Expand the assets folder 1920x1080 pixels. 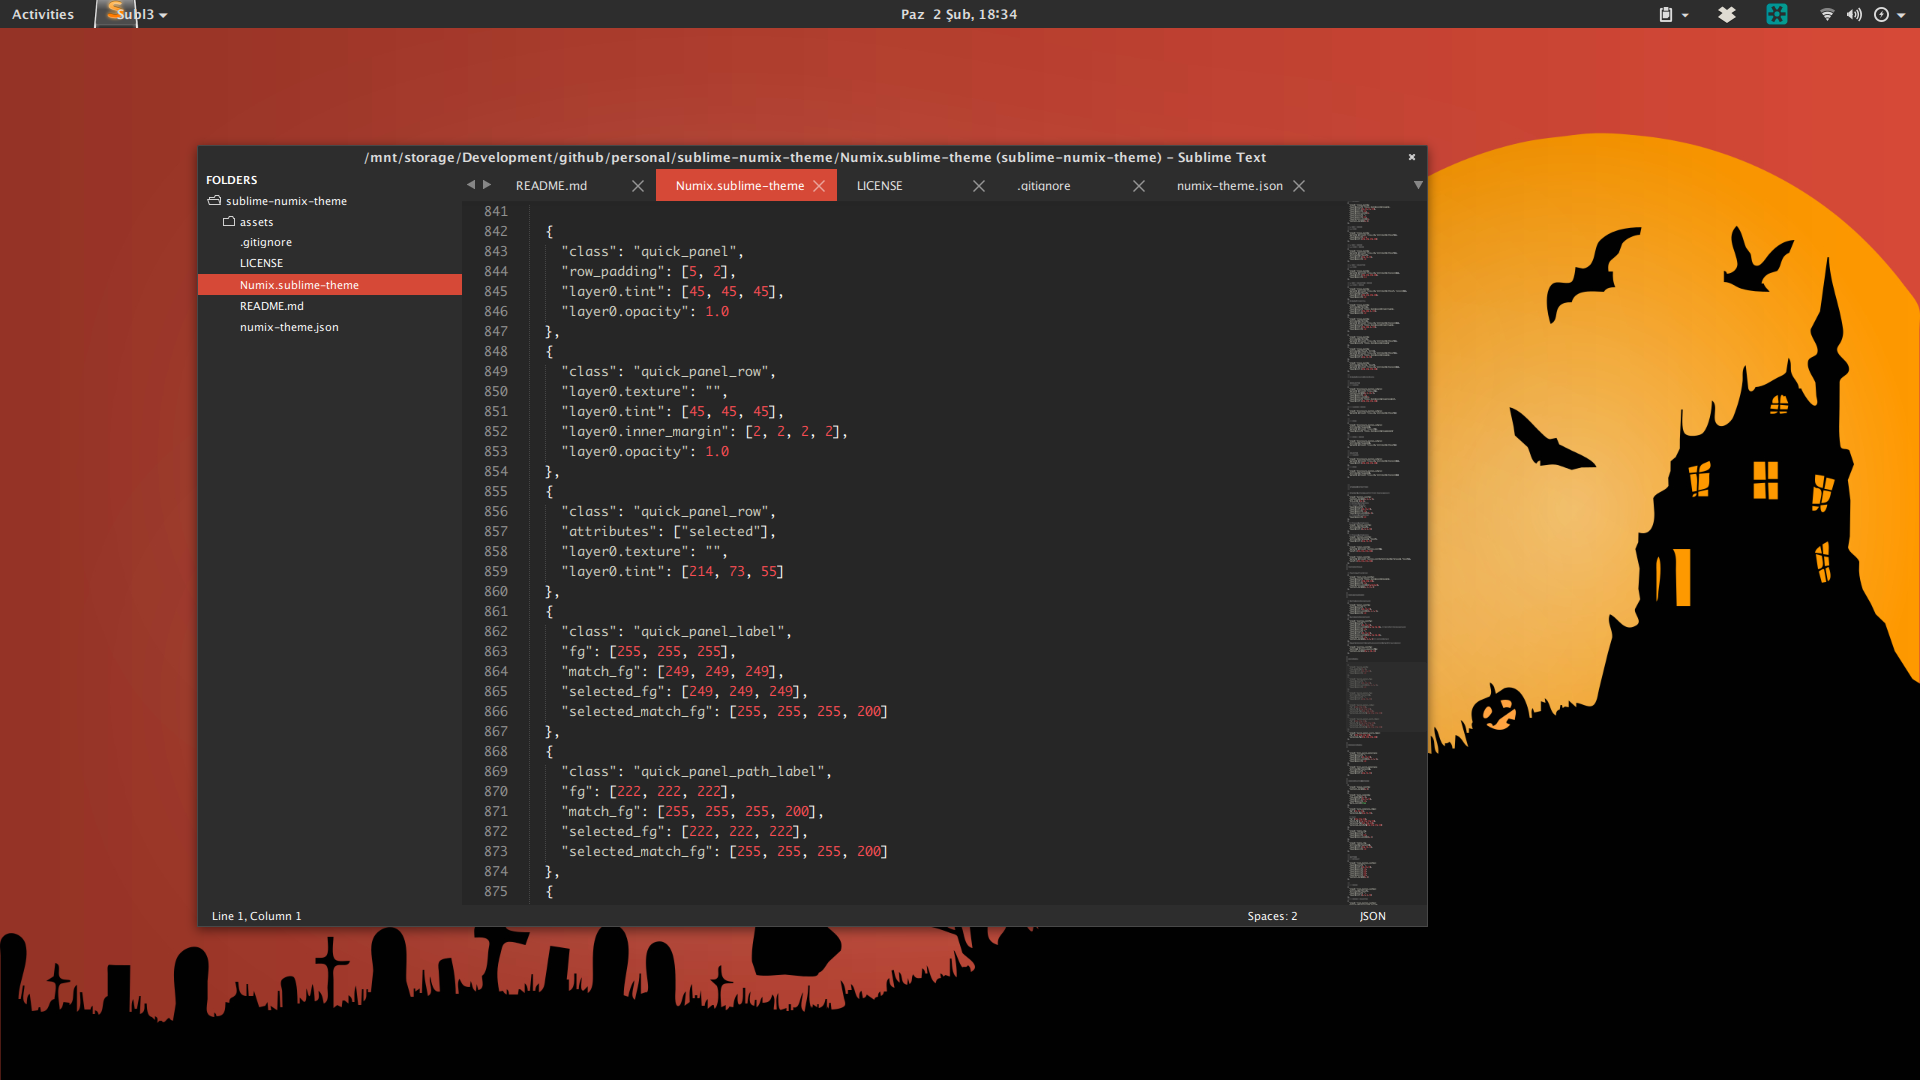click(x=229, y=222)
